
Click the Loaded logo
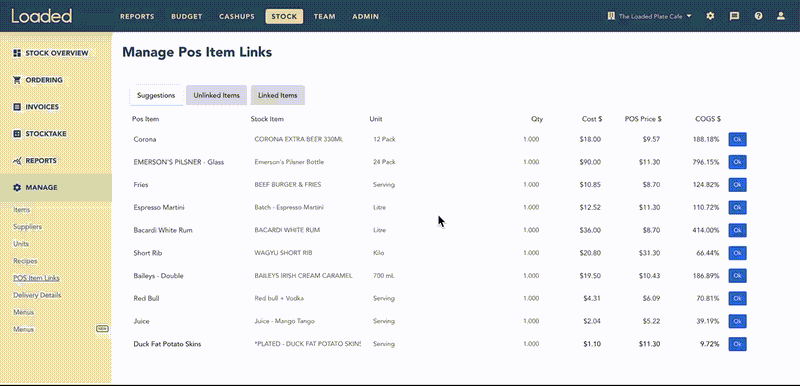(x=41, y=16)
